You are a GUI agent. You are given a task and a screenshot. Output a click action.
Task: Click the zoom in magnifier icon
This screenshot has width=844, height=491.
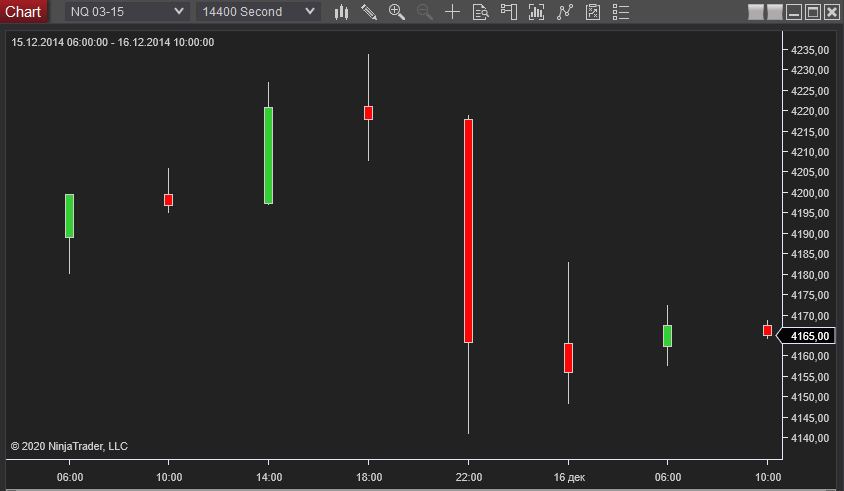click(x=397, y=12)
